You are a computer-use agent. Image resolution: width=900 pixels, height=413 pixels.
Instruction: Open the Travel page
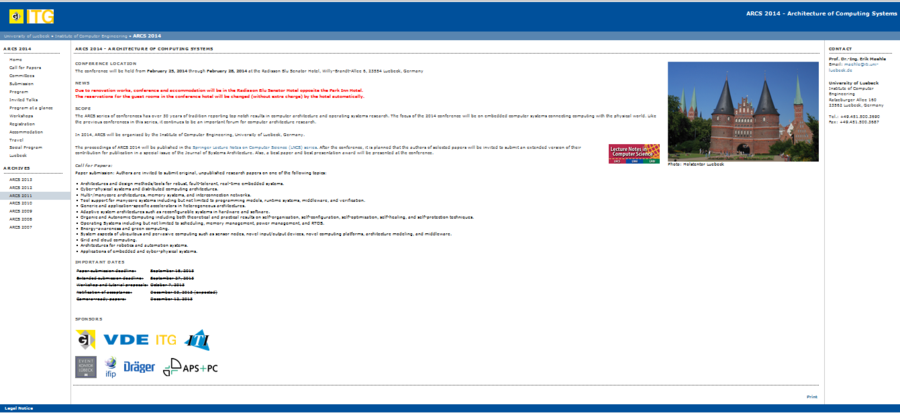tap(16, 140)
